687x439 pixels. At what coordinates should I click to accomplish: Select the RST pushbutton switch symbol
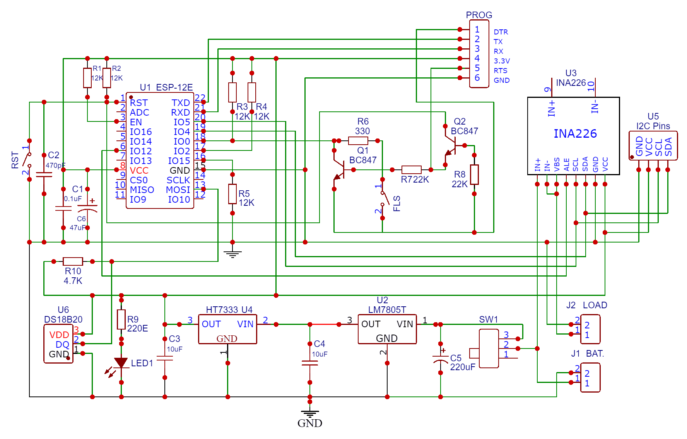(x=29, y=160)
